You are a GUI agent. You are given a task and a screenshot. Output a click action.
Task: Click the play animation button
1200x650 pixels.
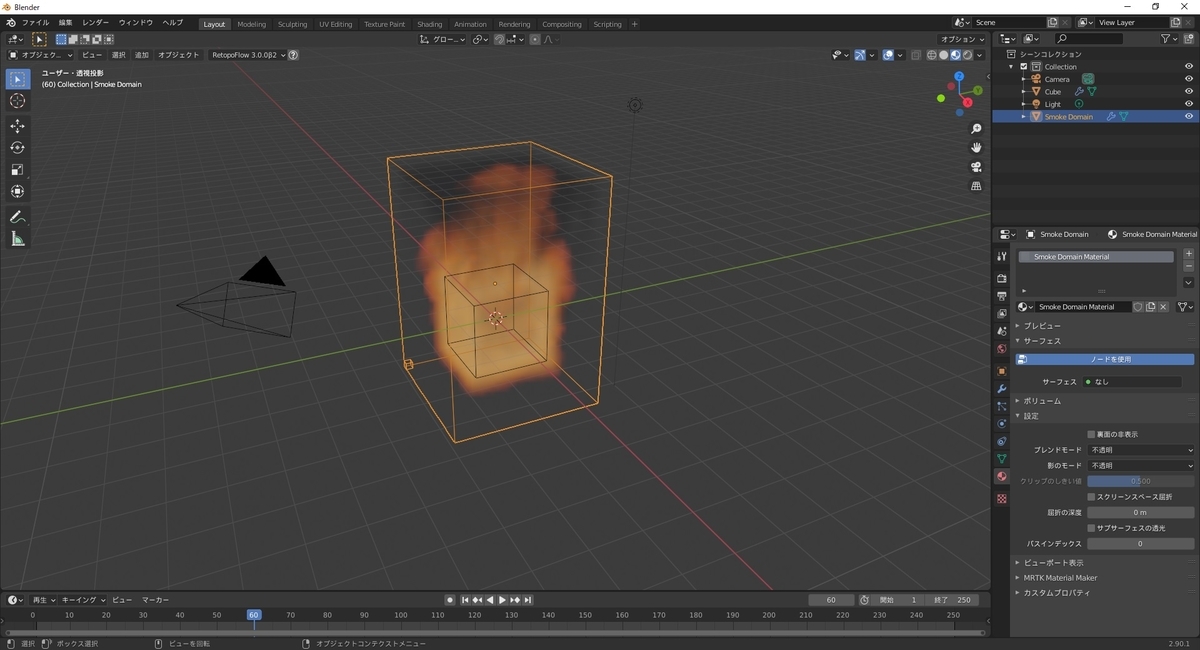[502, 600]
